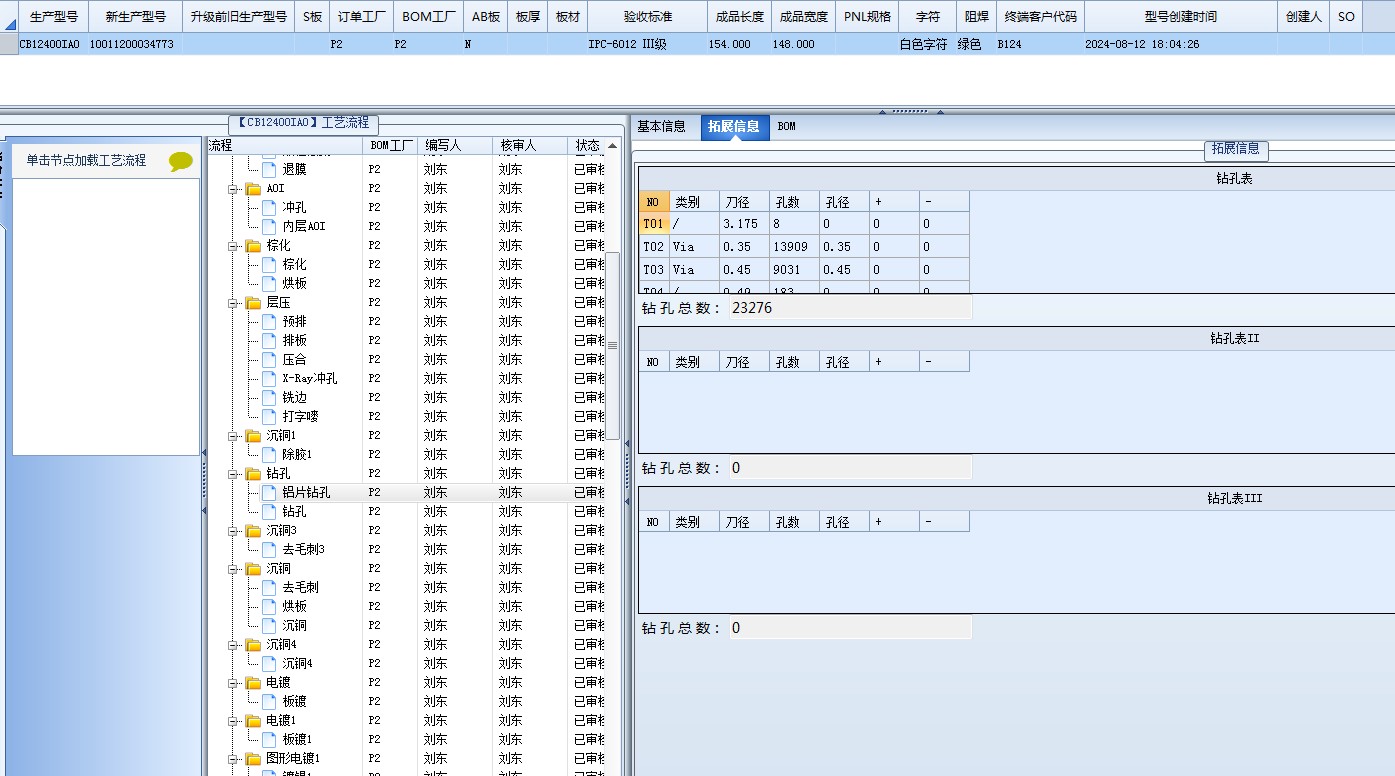
Task: Select the T03 cell in 钻孔表
Action: click(654, 270)
